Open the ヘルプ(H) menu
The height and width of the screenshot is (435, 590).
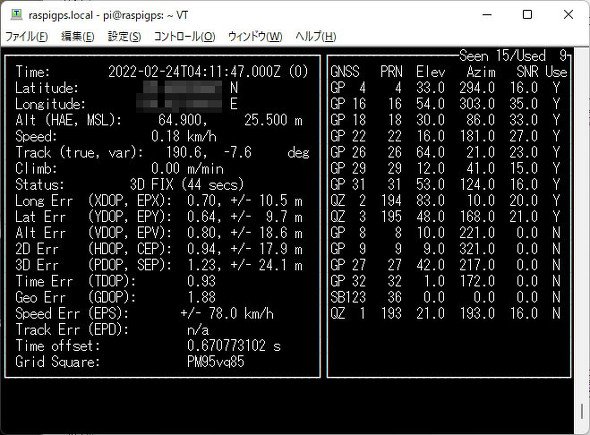click(x=315, y=37)
